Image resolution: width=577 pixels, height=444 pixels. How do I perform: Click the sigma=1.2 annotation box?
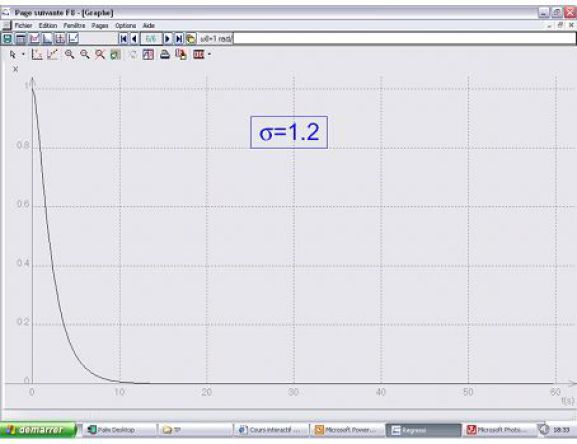(x=289, y=132)
